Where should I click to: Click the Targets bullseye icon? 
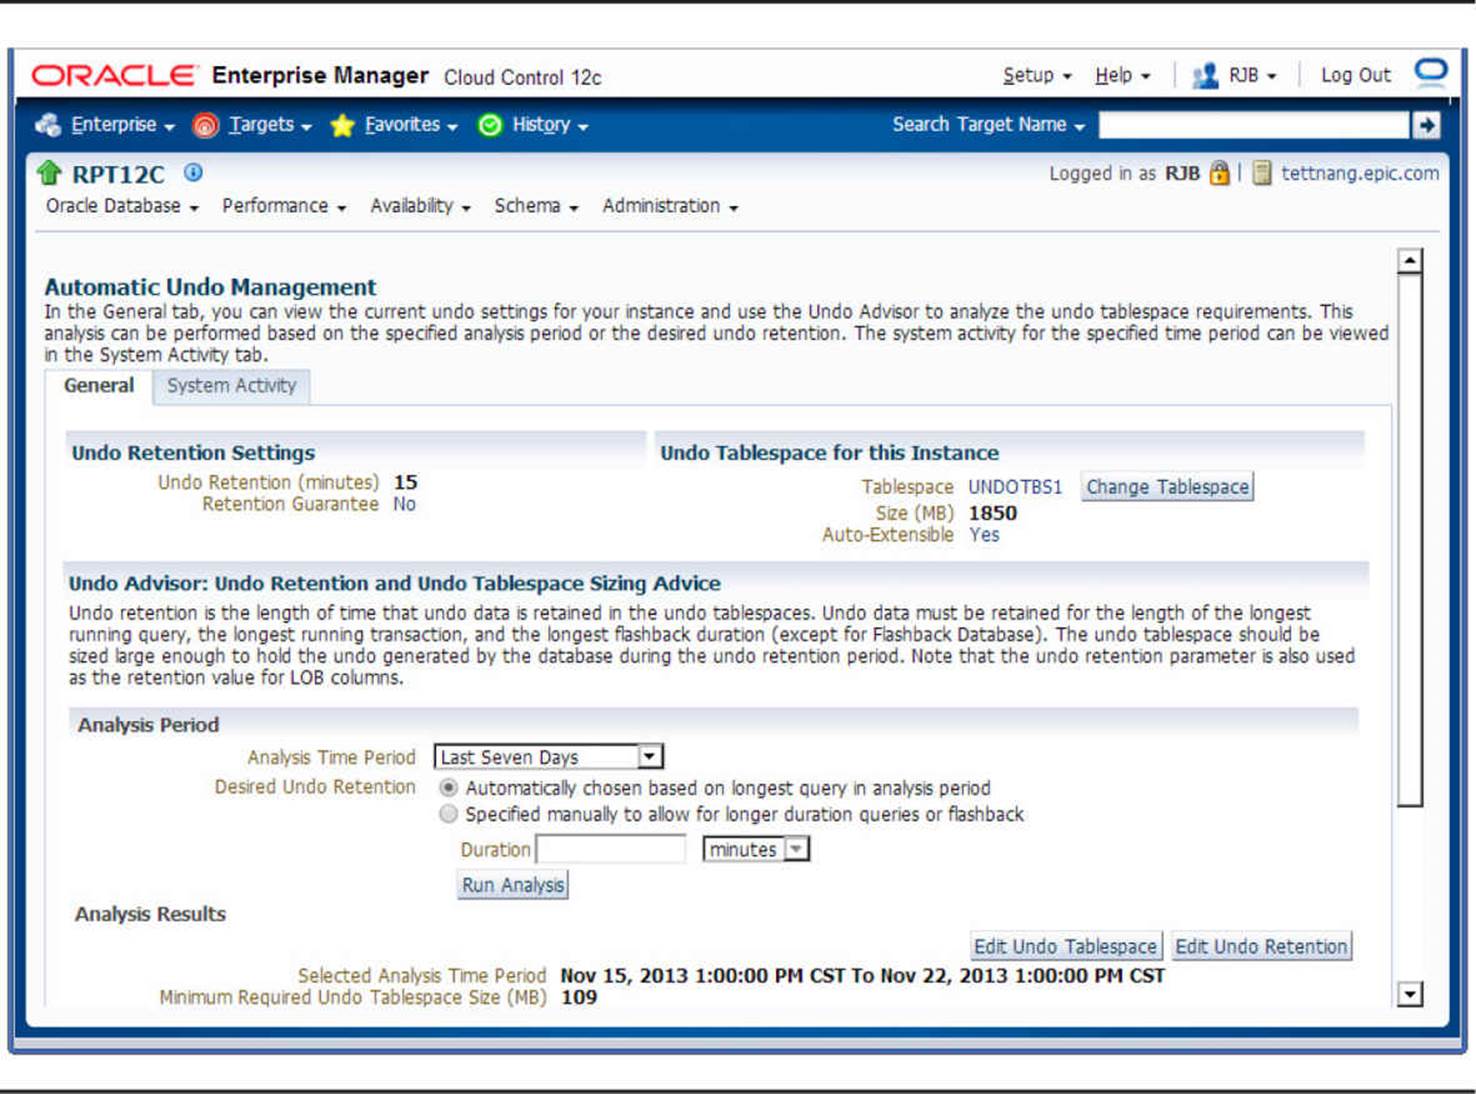[x=205, y=125]
